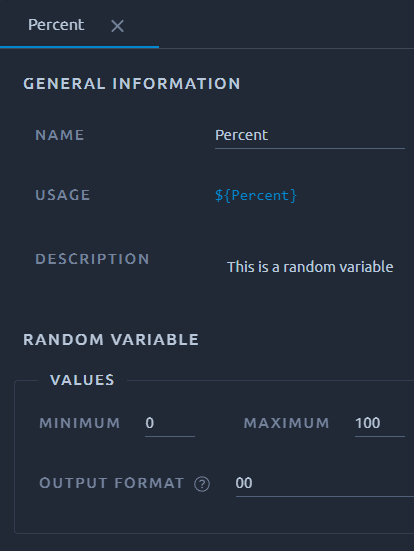
Task: Select the Percent tab label
Action: (56, 25)
